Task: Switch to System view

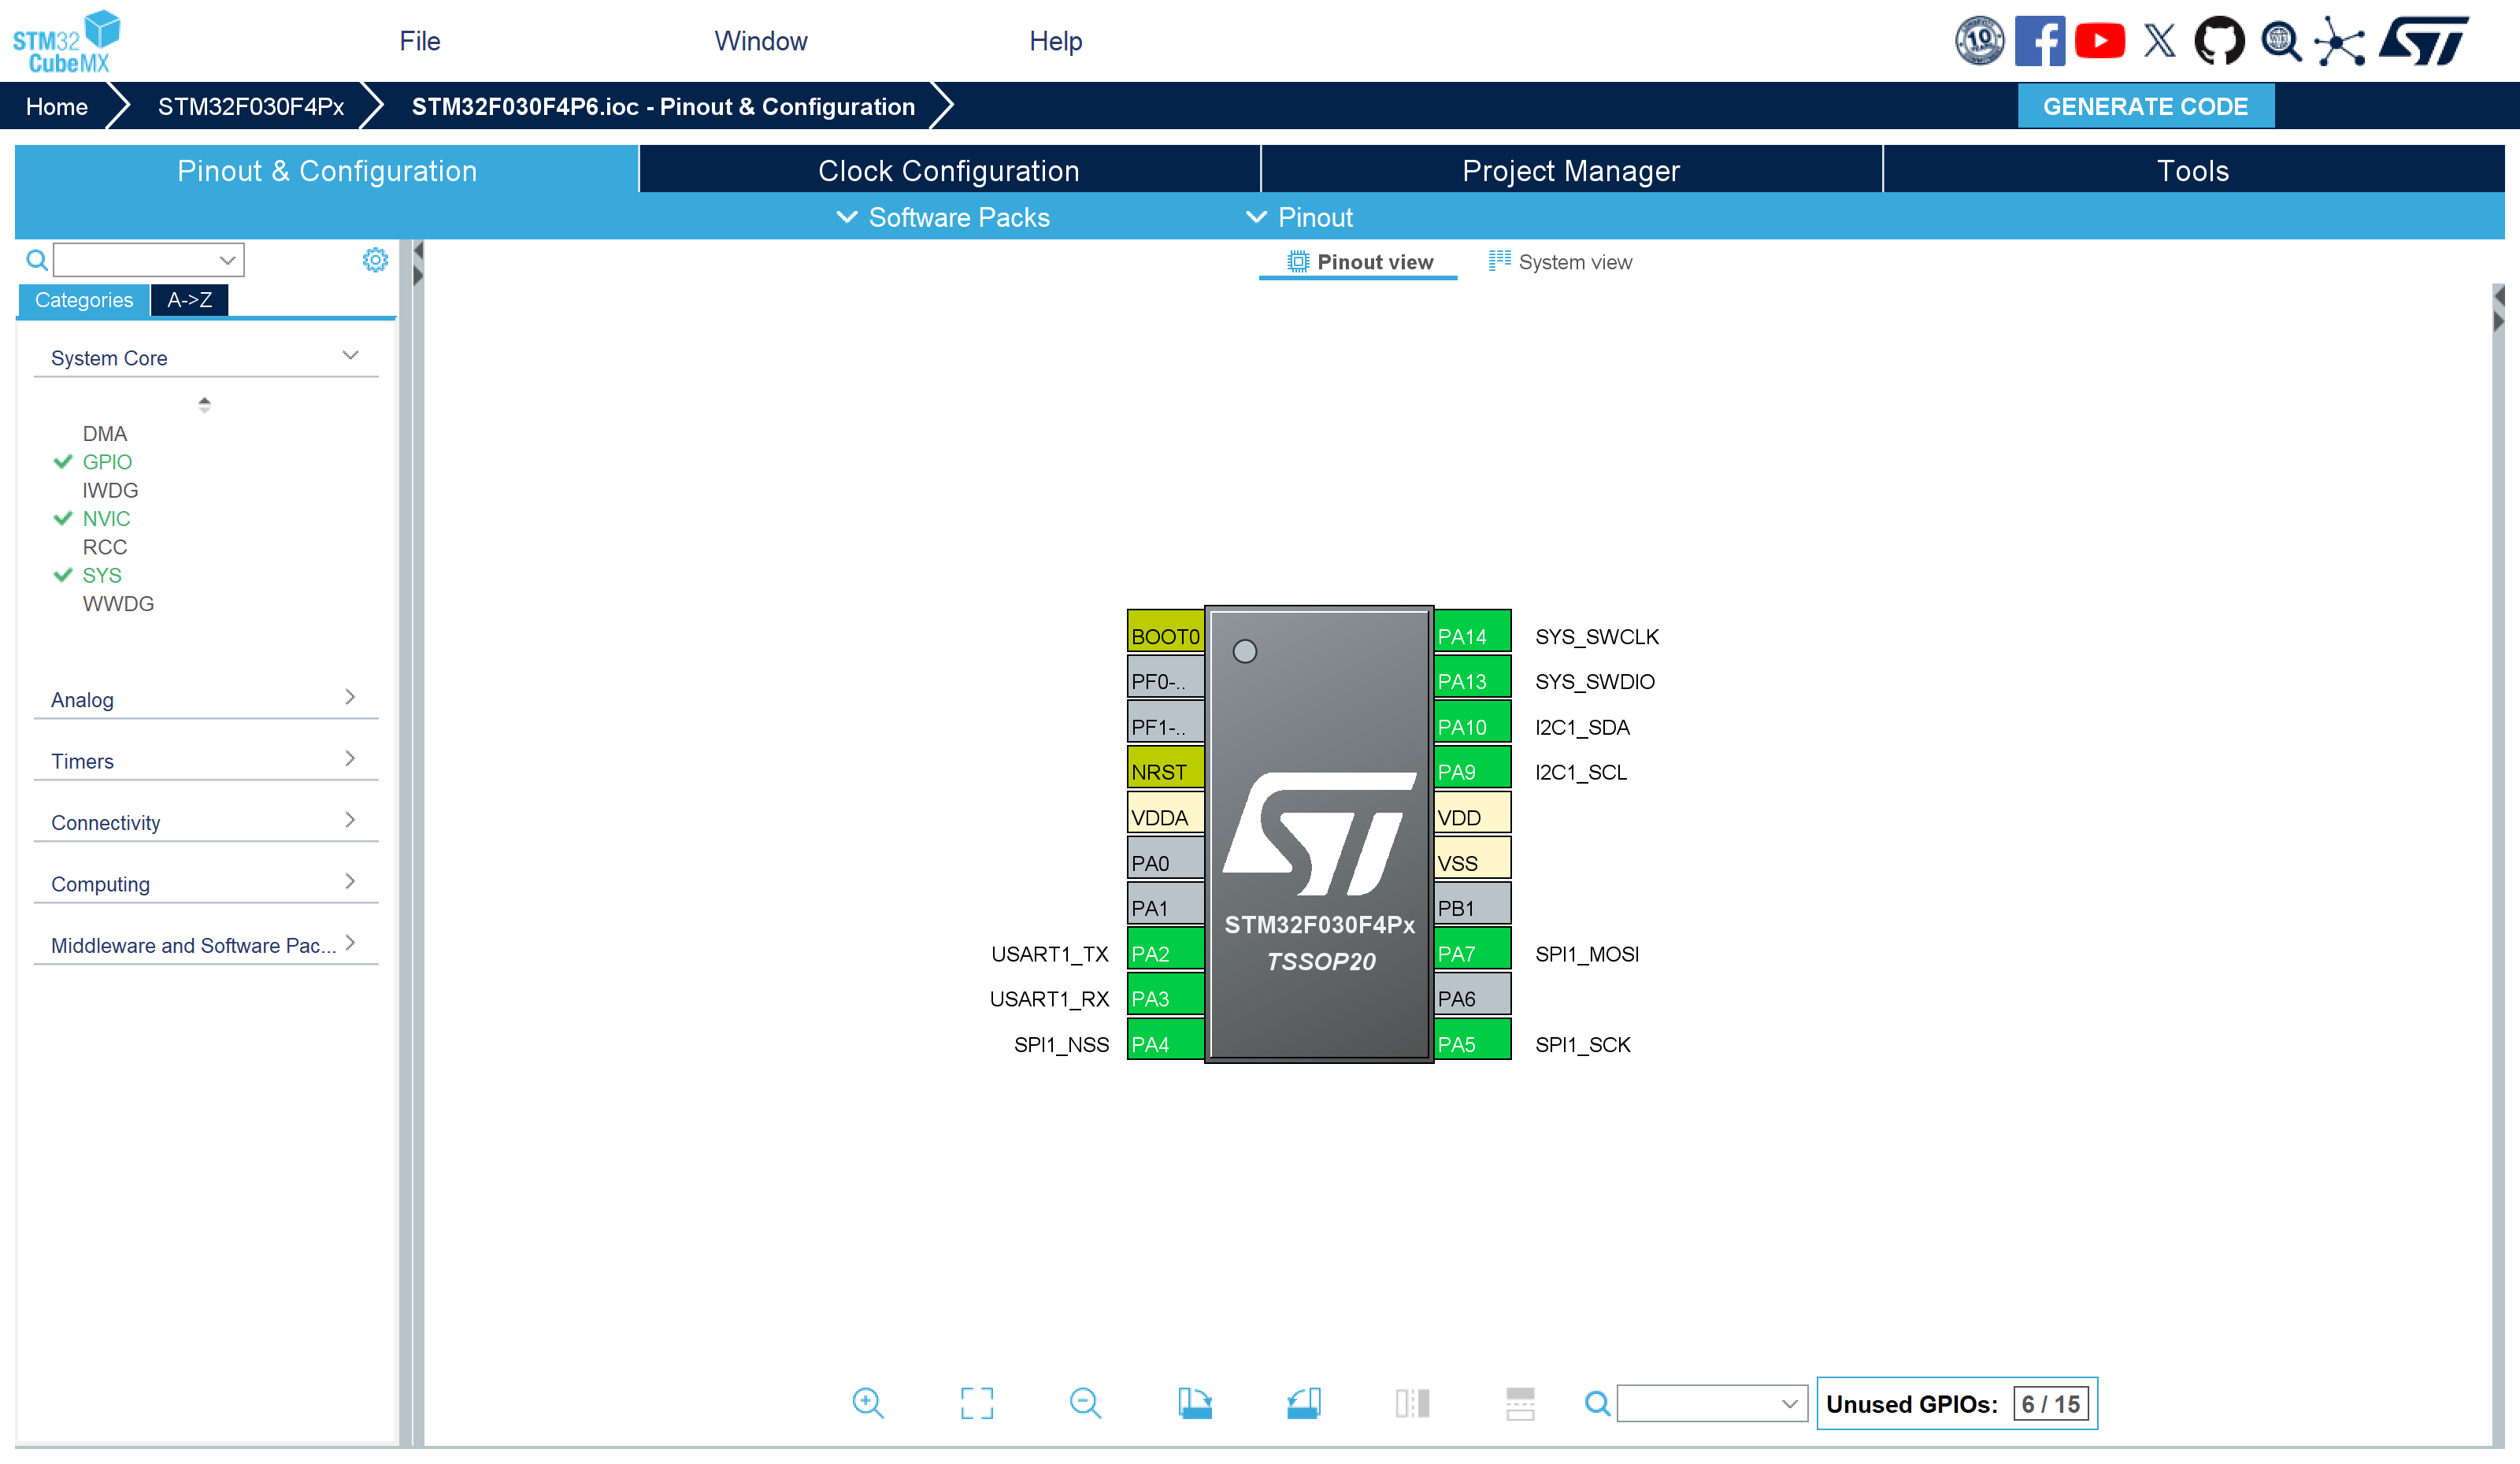Action: pyautogui.click(x=1560, y=261)
